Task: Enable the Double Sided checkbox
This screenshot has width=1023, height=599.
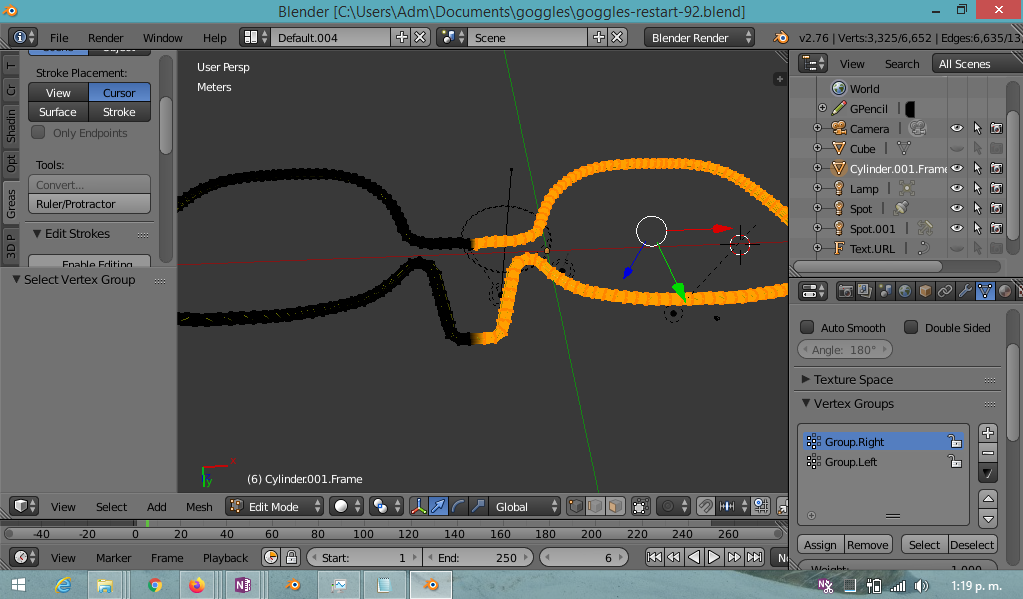Action: (911, 327)
